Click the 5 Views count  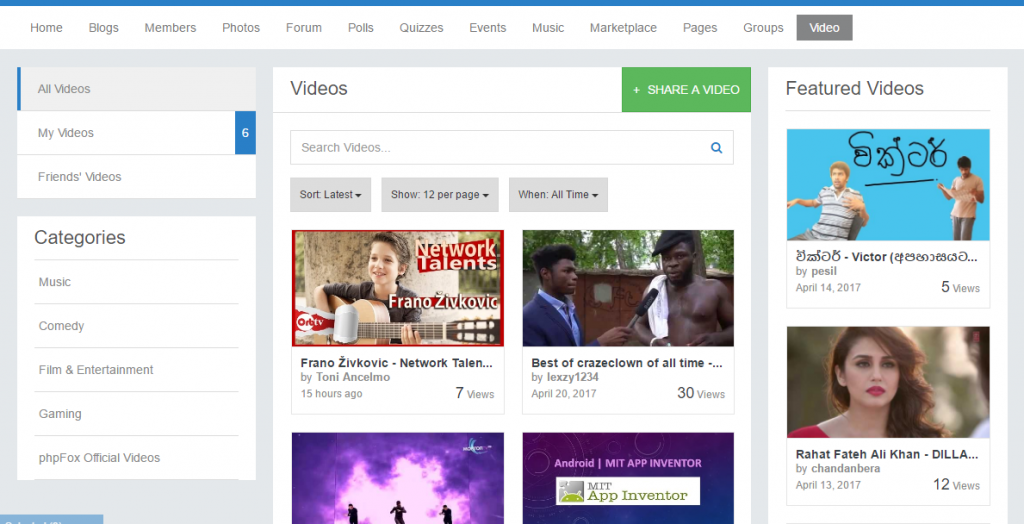click(x=960, y=287)
